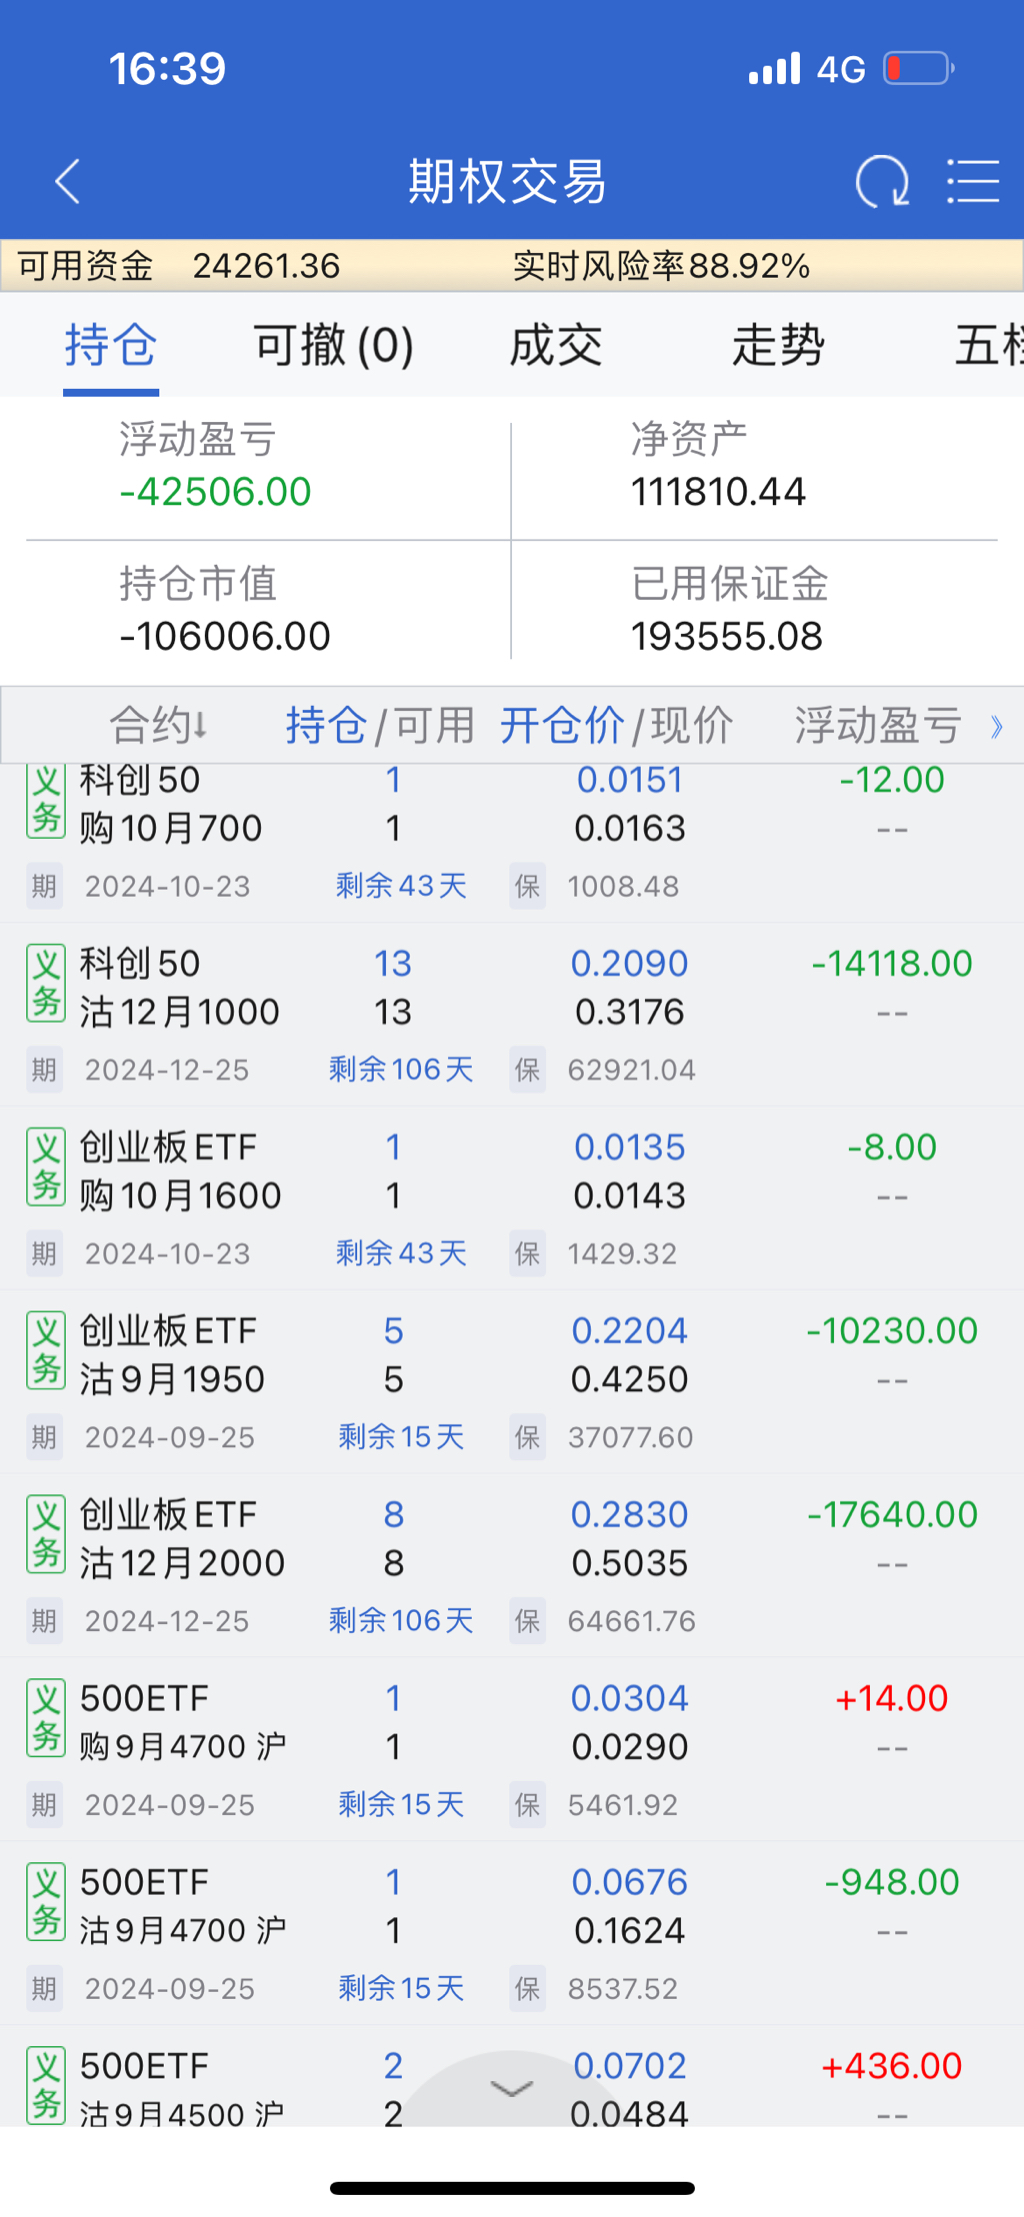Tap the 可用资金 24261.36 banner

pos(180,266)
